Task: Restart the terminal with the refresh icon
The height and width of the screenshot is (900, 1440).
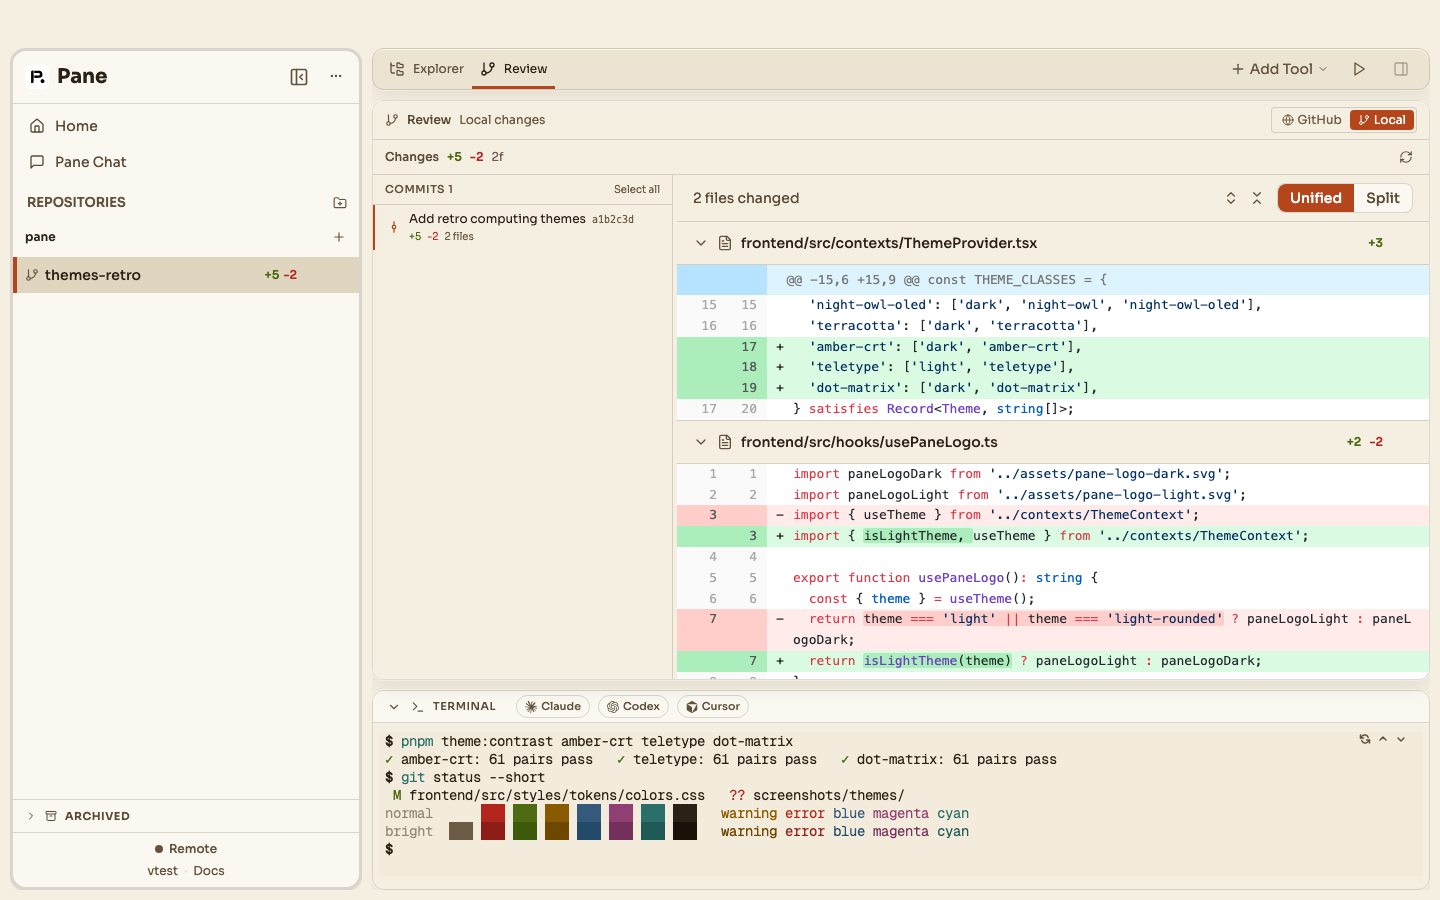Action: pyautogui.click(x=1365, y=739)
